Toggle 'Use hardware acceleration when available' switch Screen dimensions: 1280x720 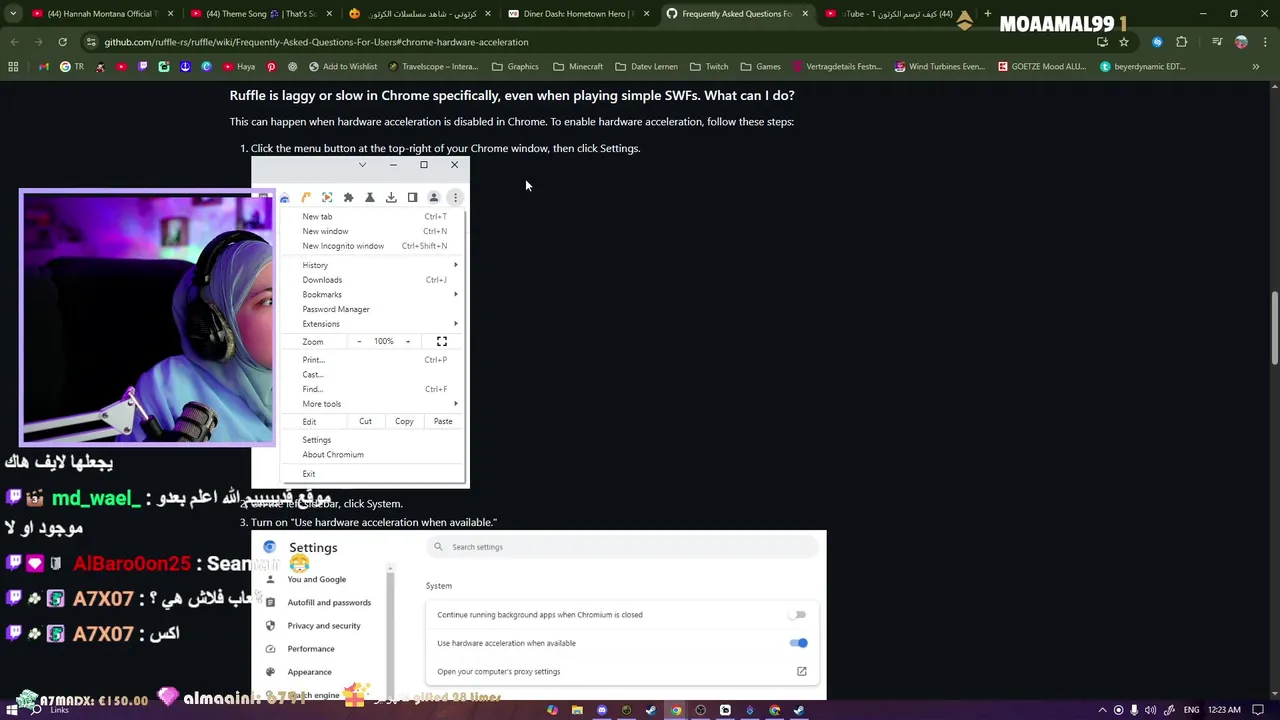(x=798, y=643)
